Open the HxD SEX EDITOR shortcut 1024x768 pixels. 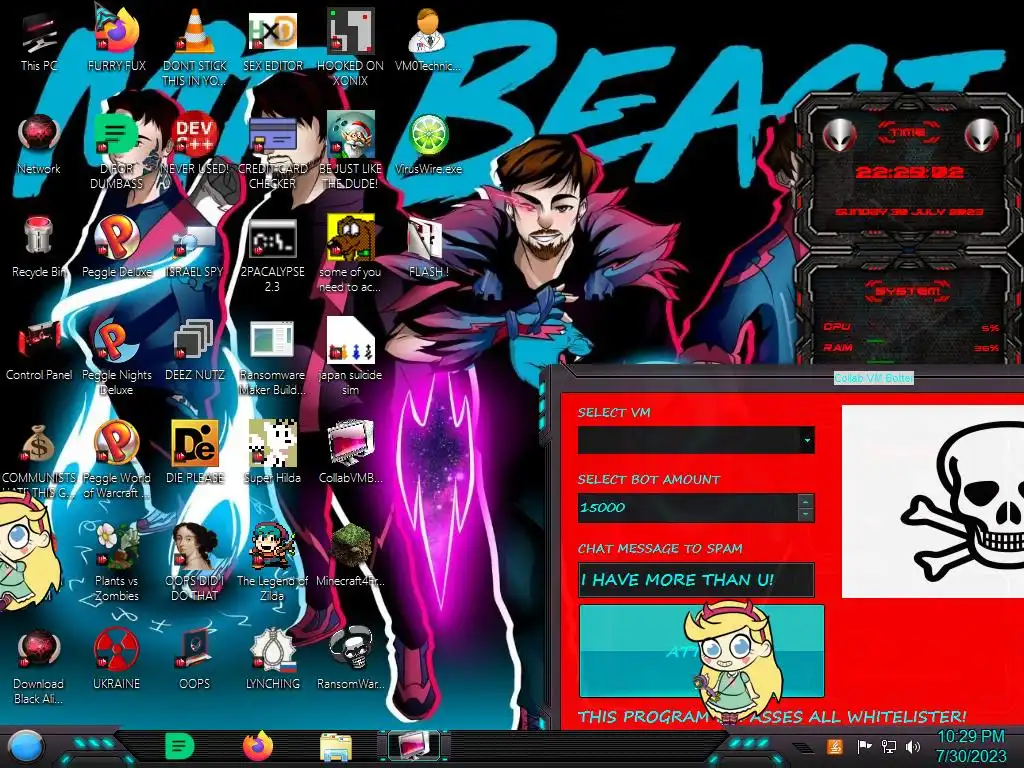pyautogui.click(x=272, y=40)
